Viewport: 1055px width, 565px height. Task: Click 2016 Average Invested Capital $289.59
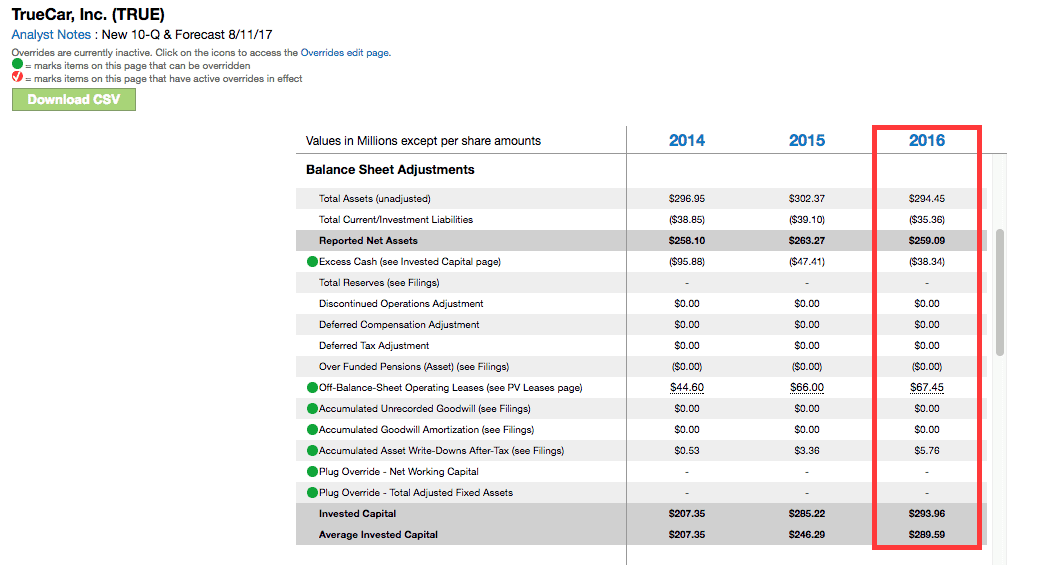926,535
